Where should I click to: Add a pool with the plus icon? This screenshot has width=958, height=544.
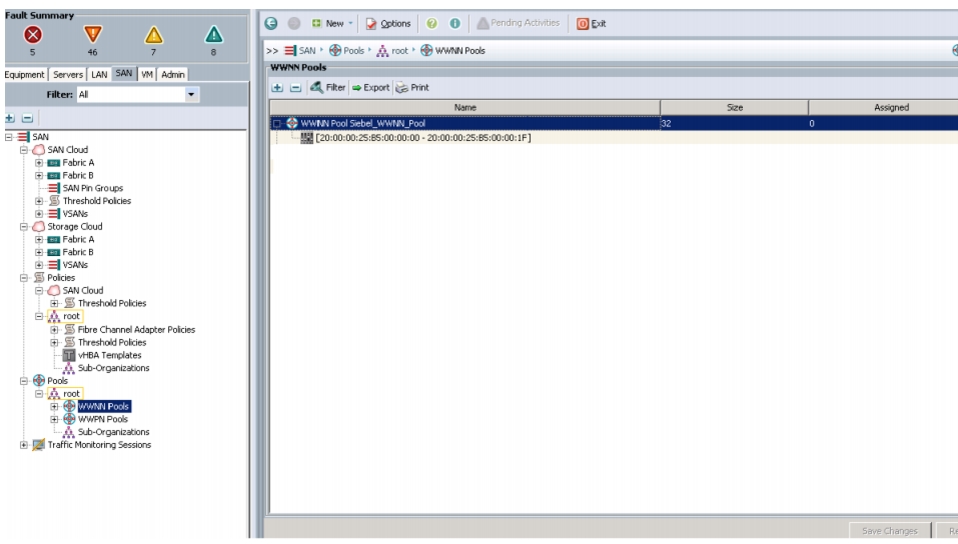pos(277,87)
